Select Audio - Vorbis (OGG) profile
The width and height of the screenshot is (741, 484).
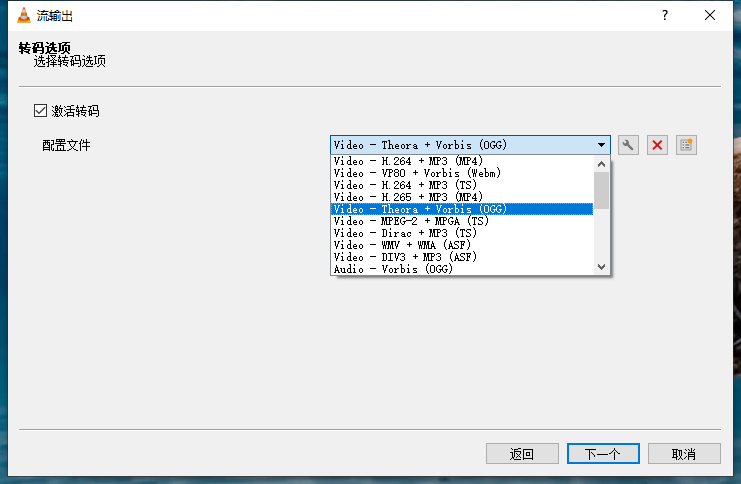point(462,269)
